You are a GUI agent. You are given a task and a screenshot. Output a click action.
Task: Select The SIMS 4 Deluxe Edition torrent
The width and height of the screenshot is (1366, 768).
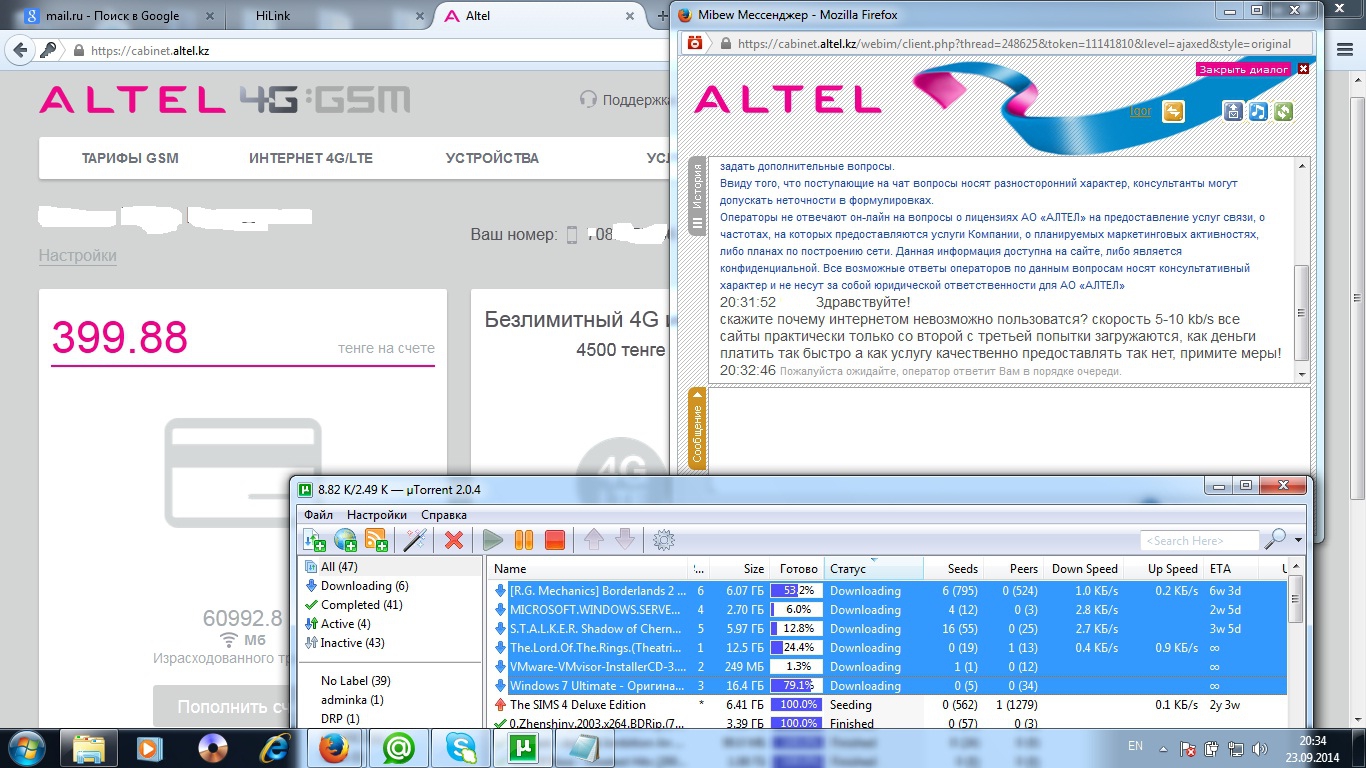click(x=888, y=705)
